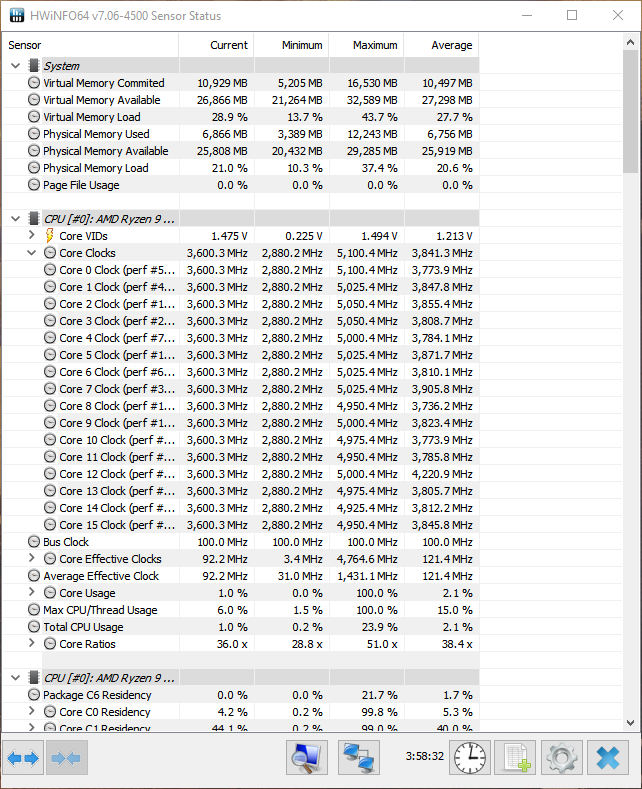This screenshot has height=789, width=642.
Task: Expand the Core VIDs row
Action: (x=32, y=236)
